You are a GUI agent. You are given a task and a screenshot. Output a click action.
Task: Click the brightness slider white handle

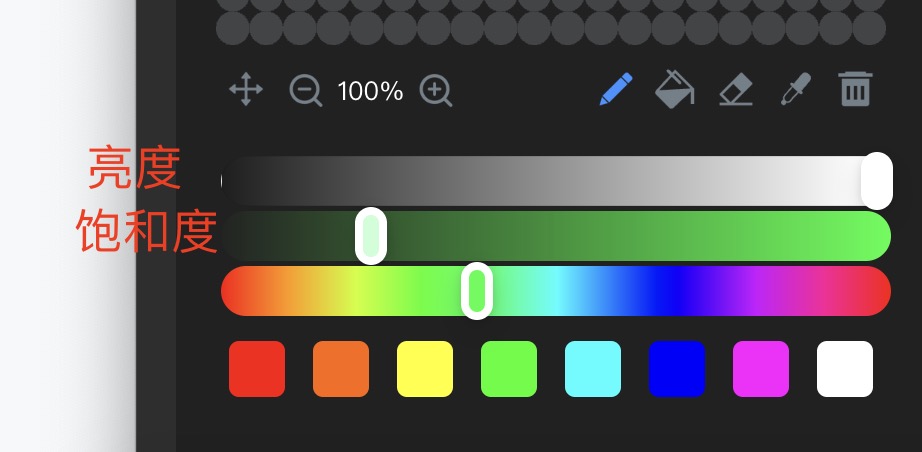pyautogui.click(x=877, y=181)
